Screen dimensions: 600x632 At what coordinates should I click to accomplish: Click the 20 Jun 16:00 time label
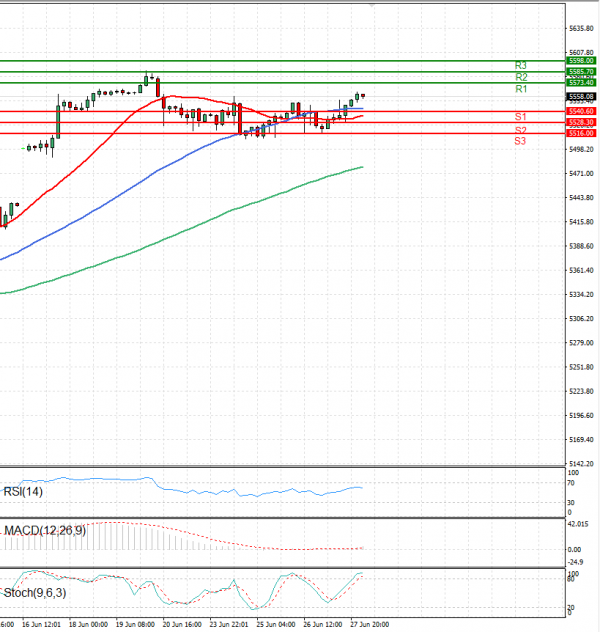(x=182, y=625)
